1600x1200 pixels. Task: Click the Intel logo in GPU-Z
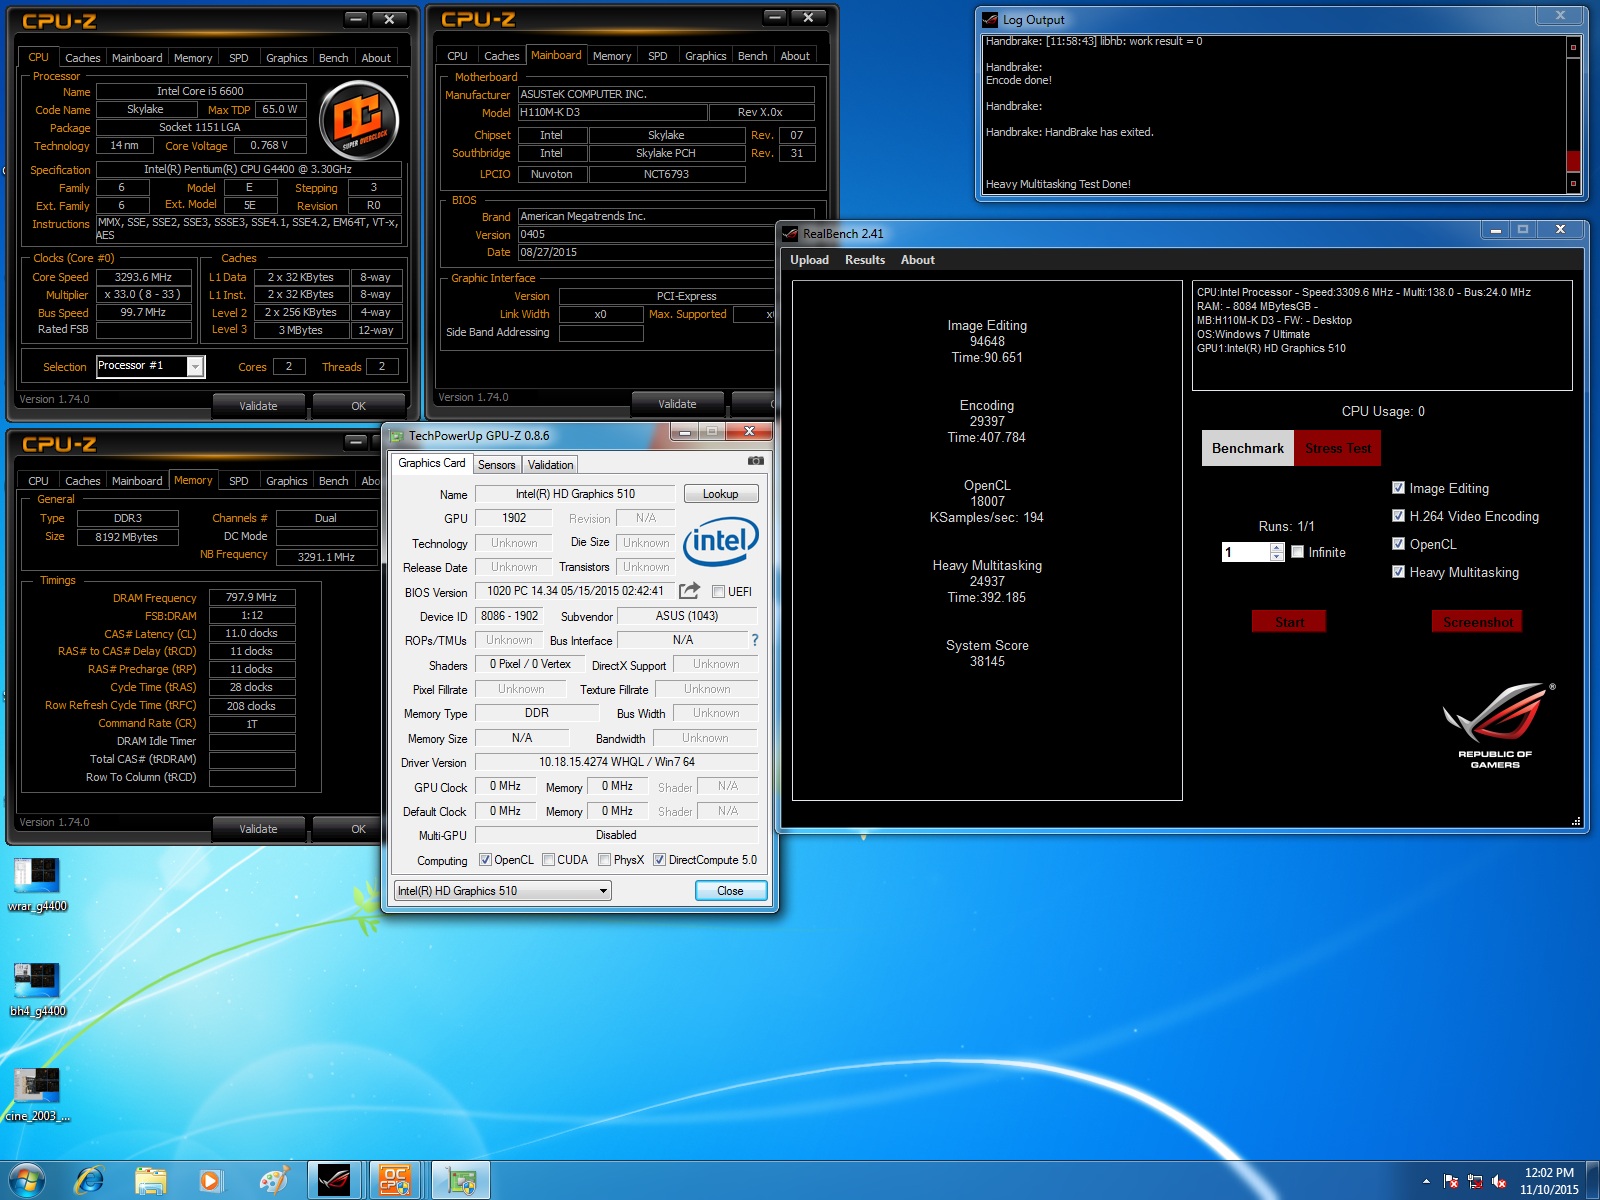pos(721,542)
